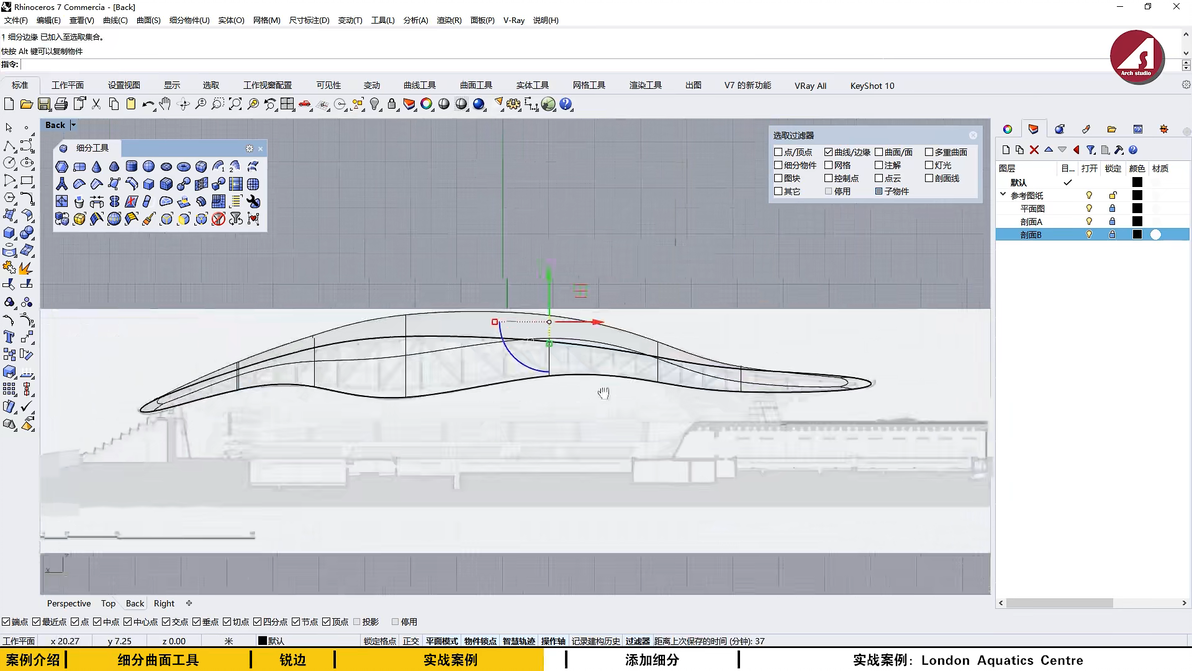Collapse the 参考图纸 layer group
This screenshot has width=1192, height=671.
[x=1003, y=195]
